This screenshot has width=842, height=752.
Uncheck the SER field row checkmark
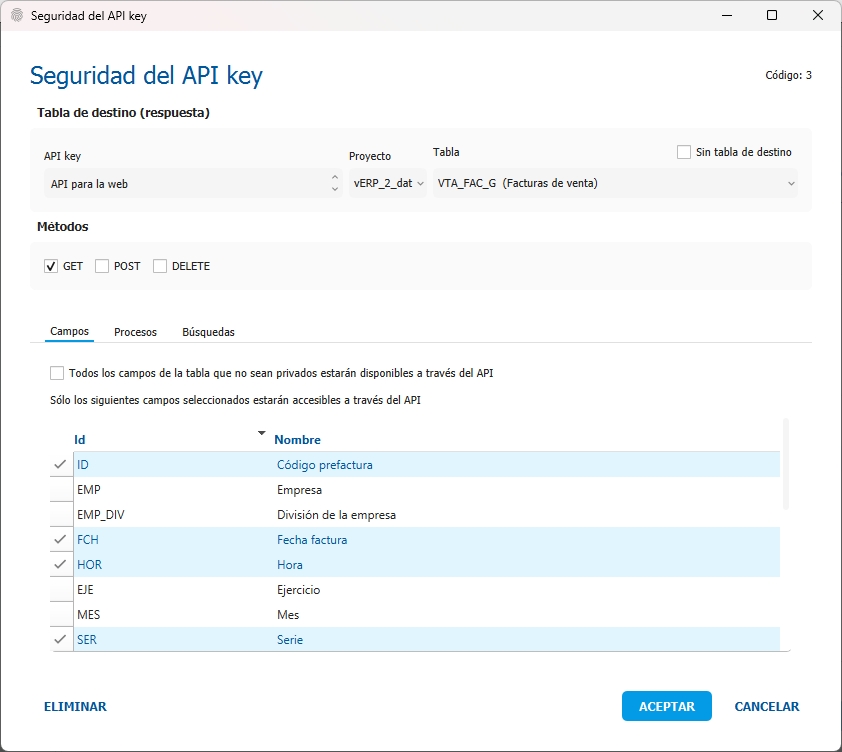61,640
